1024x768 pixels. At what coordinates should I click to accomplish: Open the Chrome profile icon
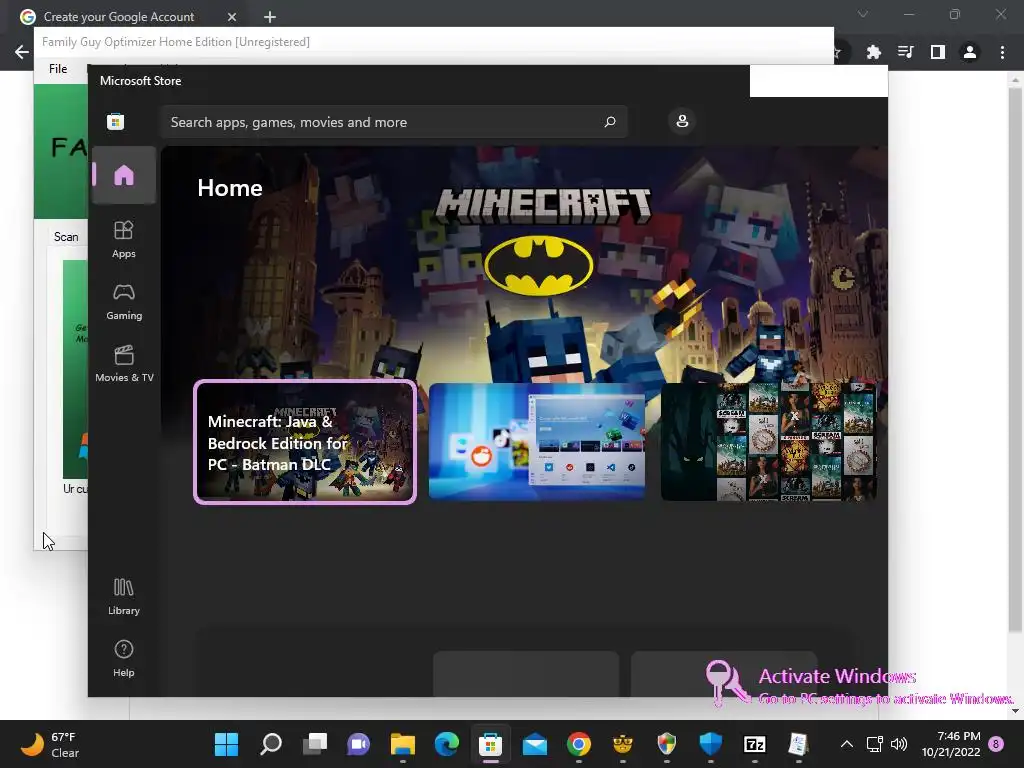point(970,52)
